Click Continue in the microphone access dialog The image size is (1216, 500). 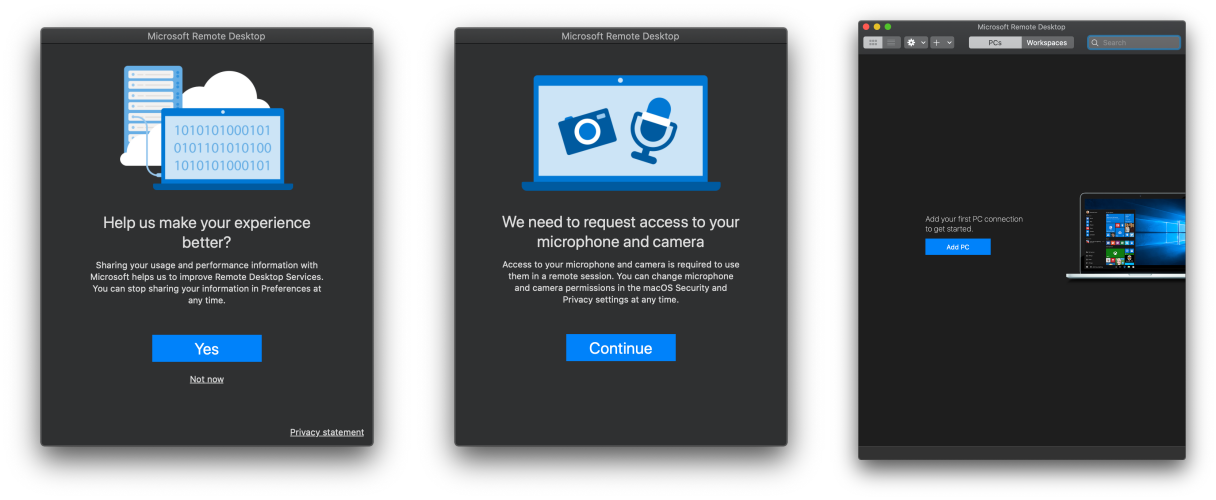point(620,348)
